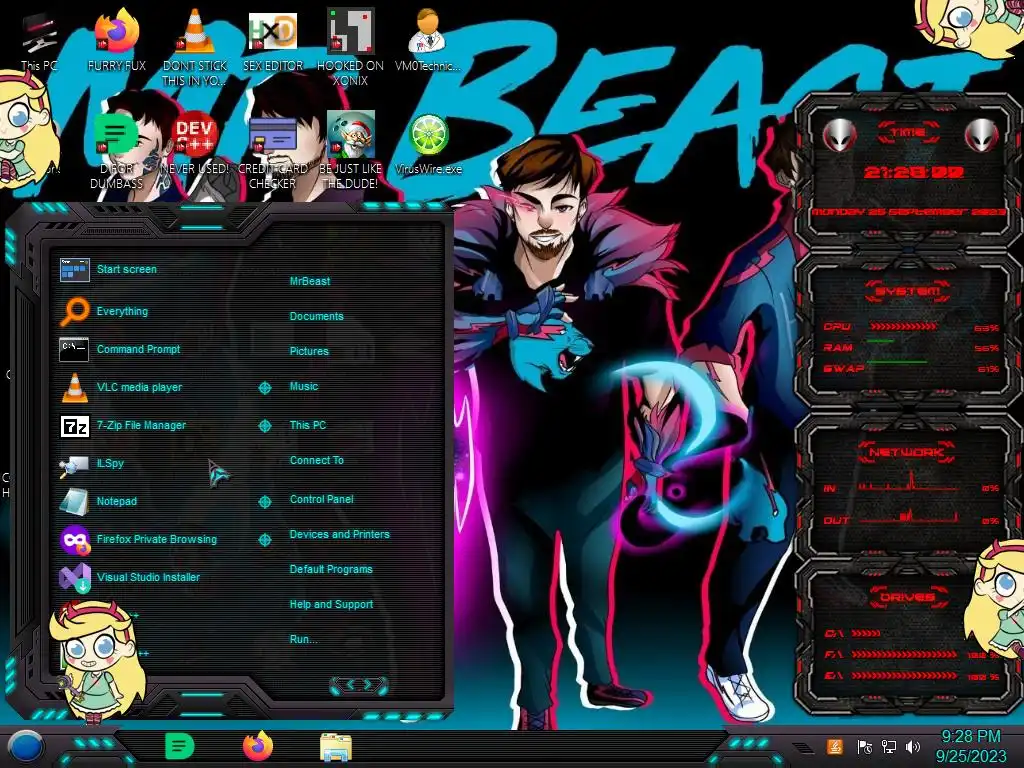Viewport: 1024px width, 768px height.
Task: Open the HxD SEX EDITOR desktop shortcut
Action: coord(272,39)
